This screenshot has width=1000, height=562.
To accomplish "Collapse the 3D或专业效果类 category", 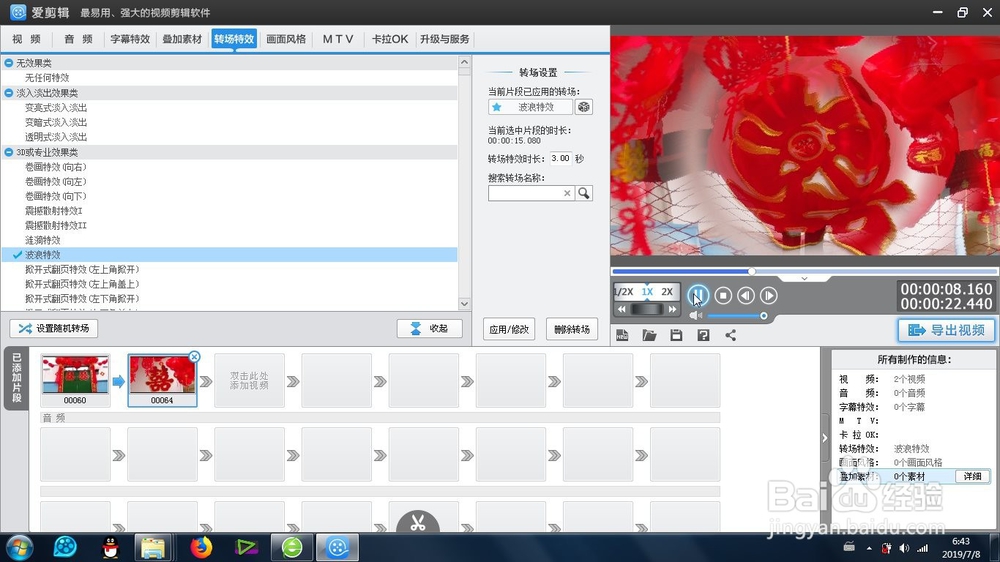I will coord(9,152).
